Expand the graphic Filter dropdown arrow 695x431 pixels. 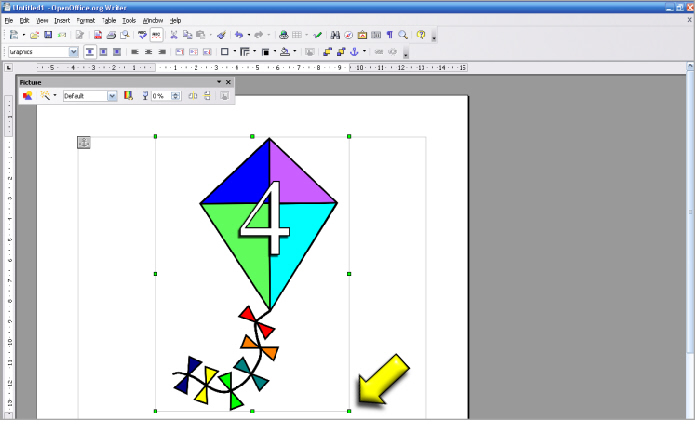coord(55,96)
